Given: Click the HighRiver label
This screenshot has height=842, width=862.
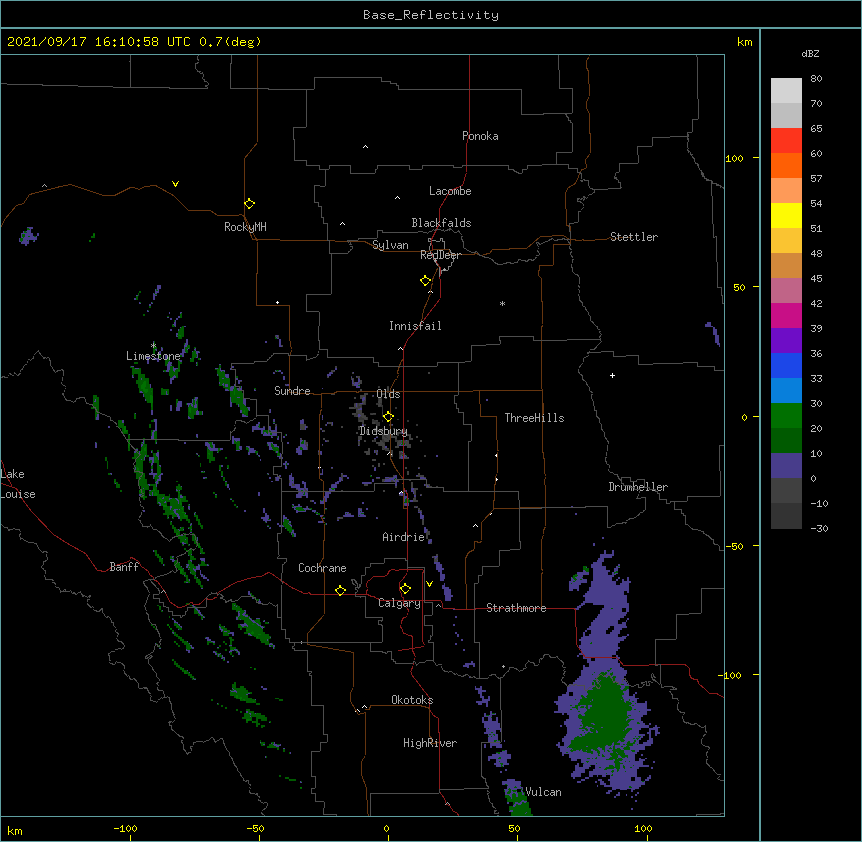Looking at the screenshot, I should click(x=430, y=743).
